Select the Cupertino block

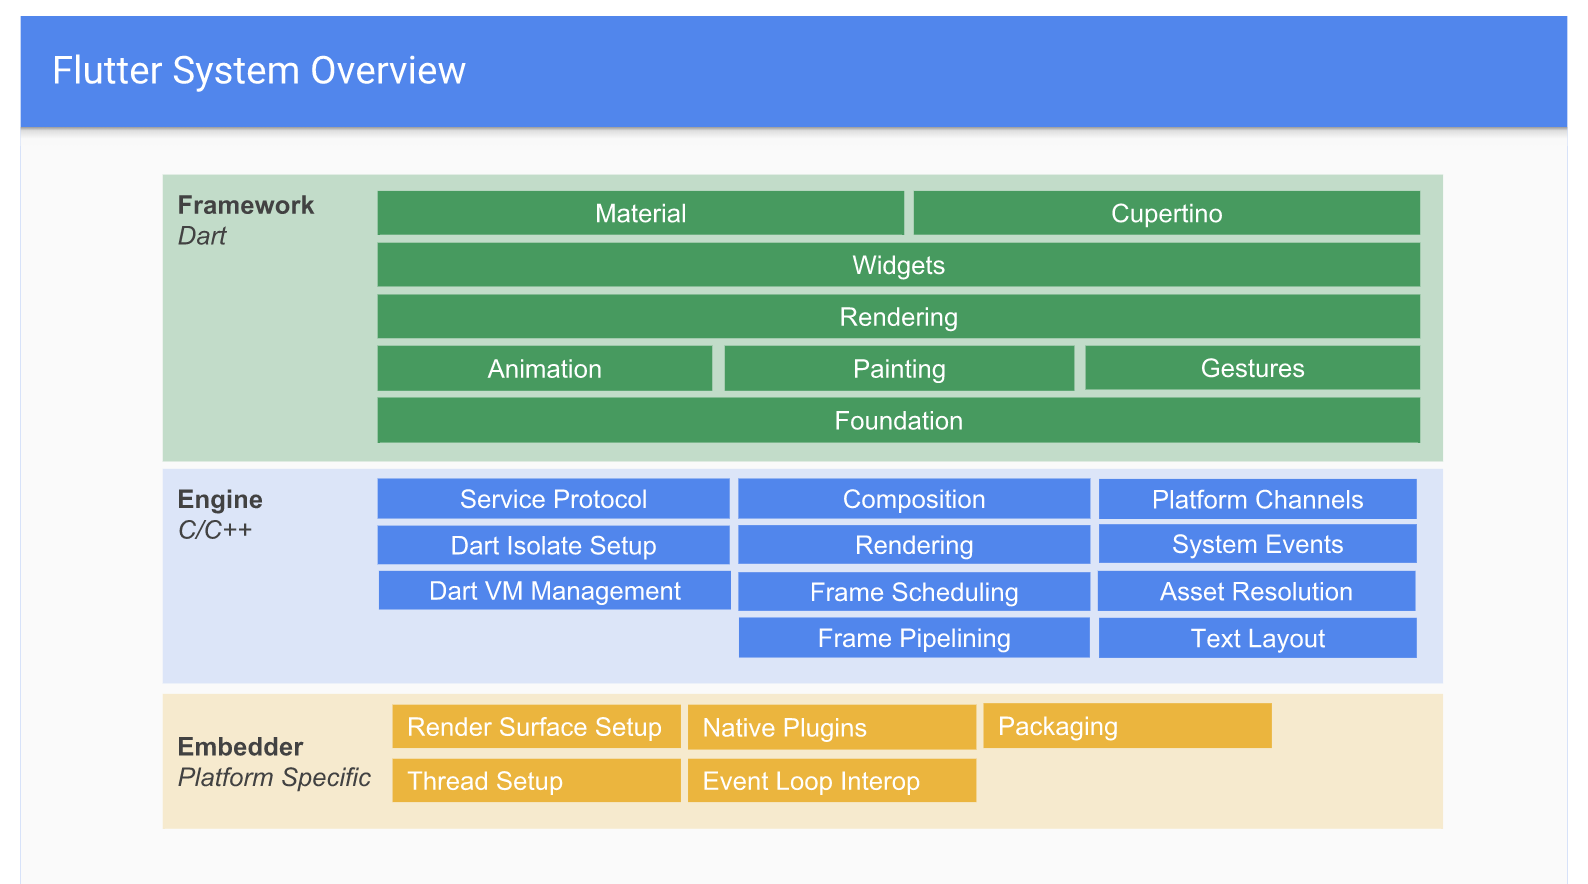point(1167,213)
